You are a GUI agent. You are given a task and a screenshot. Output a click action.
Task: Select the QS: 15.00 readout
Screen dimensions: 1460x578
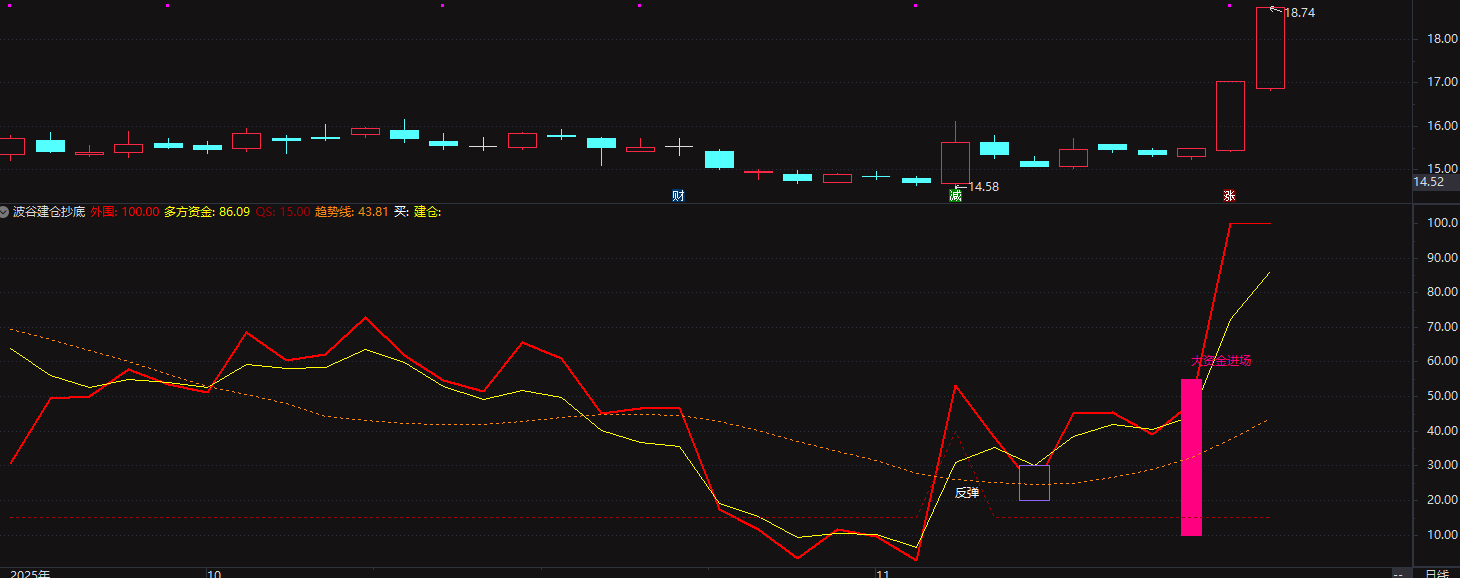[x=282, y=212]
